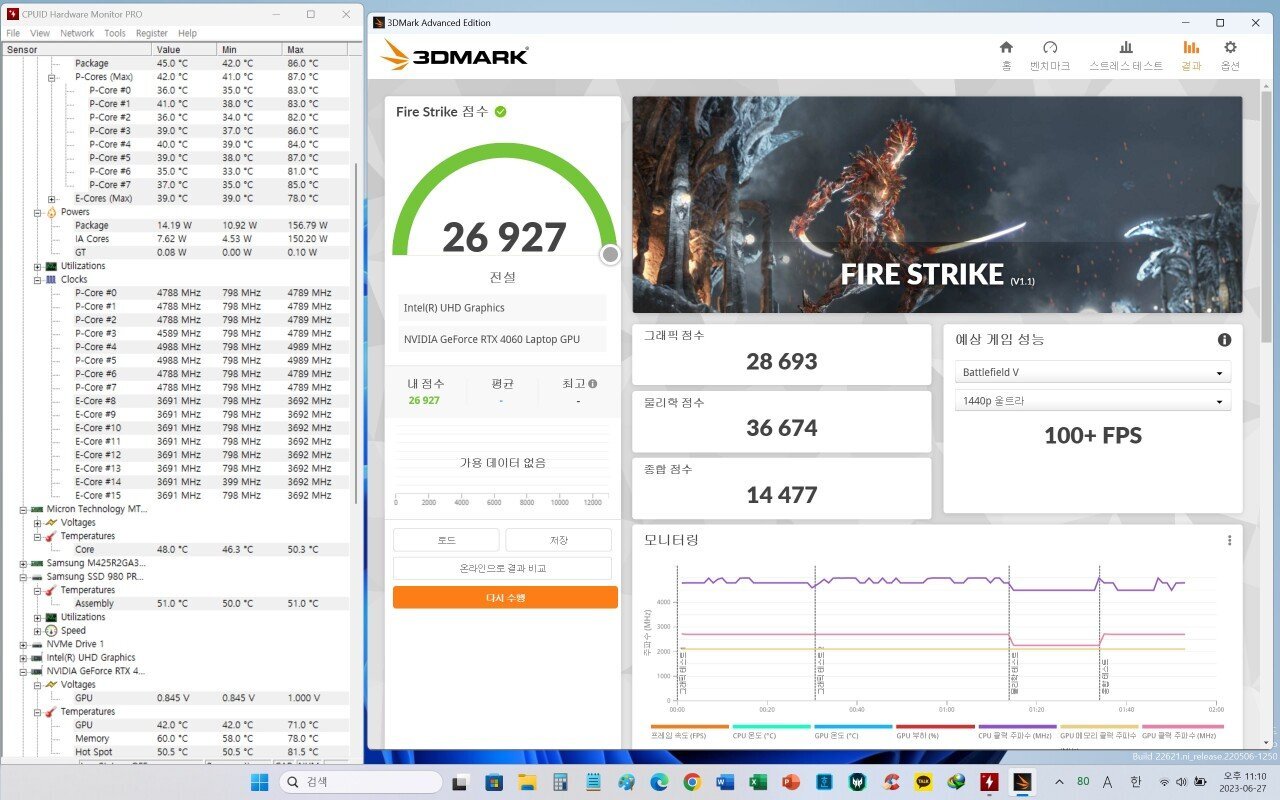Open the Network menu in HWMonitor
The width and height of the screenshot is (1280, 800).
tap(77, 33)
